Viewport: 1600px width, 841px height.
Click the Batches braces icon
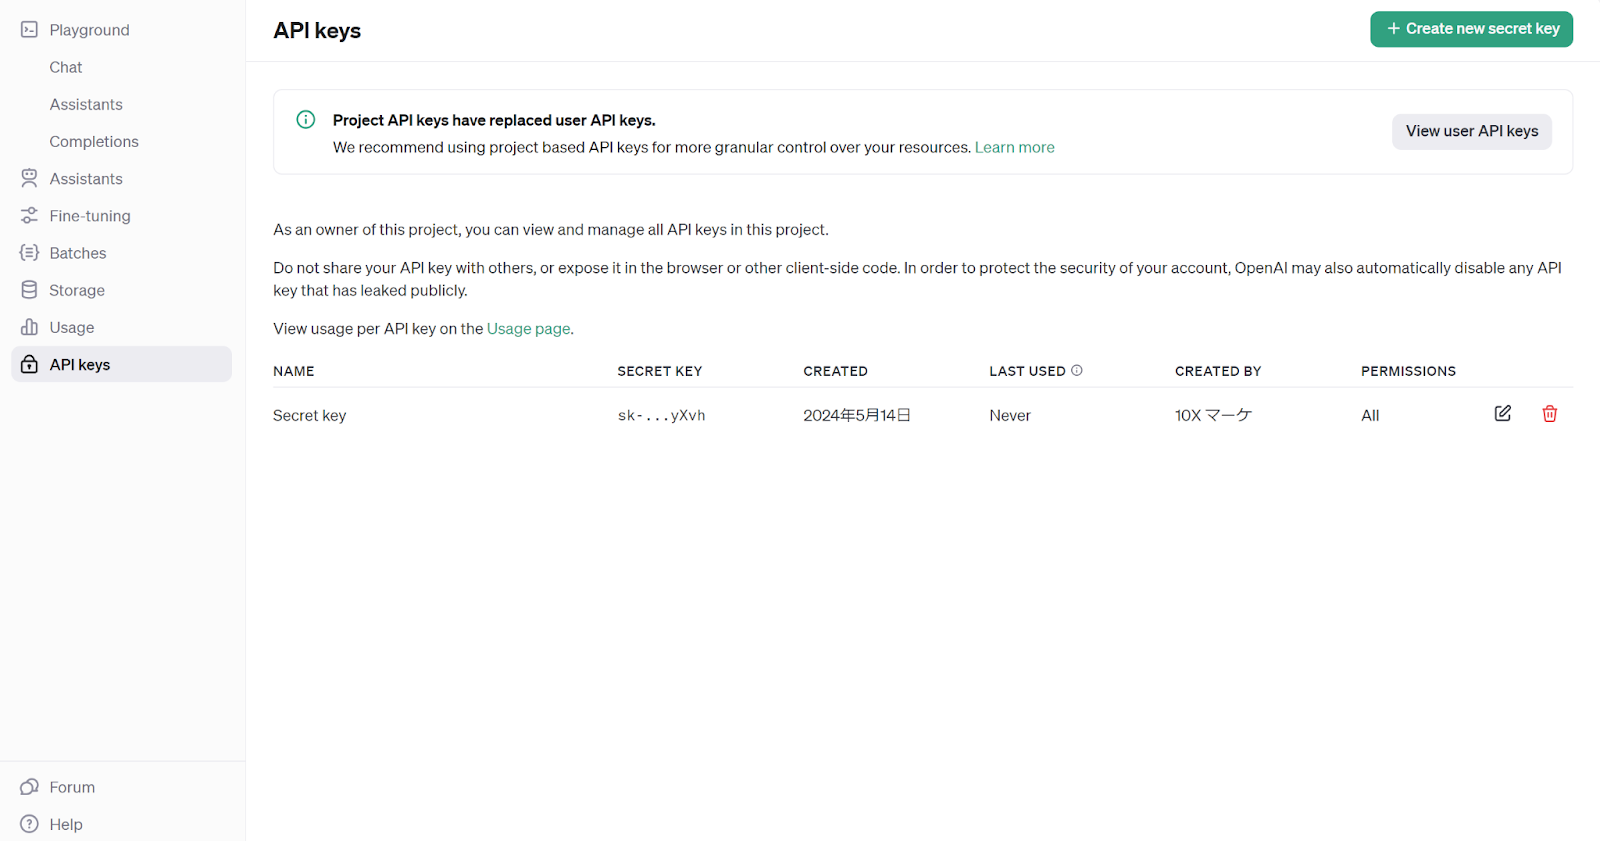(30, 253)
